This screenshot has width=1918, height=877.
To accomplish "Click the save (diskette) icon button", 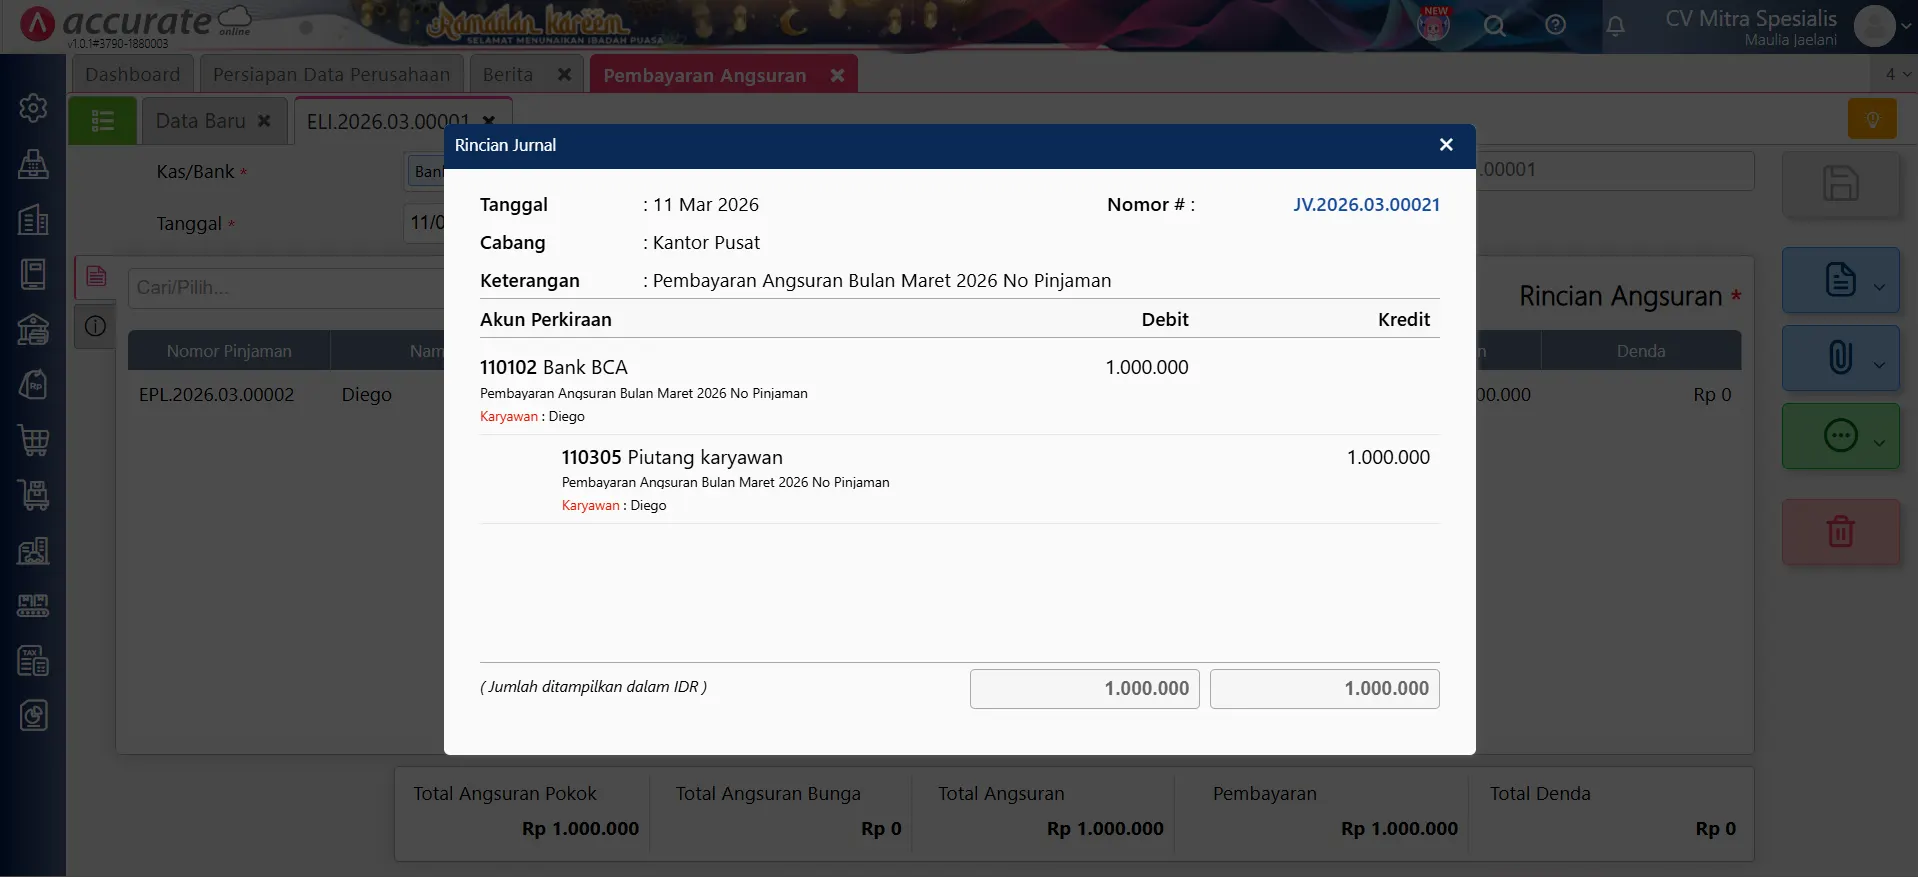I will 1840,184.
